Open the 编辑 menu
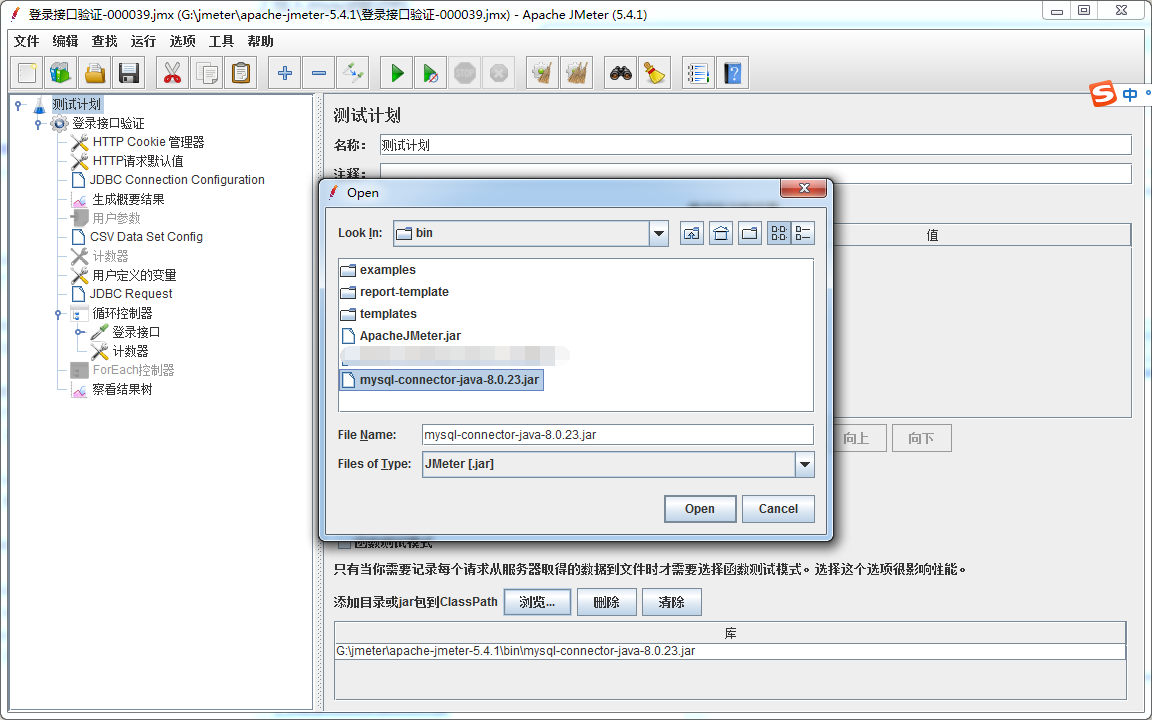 pos(65,41)
